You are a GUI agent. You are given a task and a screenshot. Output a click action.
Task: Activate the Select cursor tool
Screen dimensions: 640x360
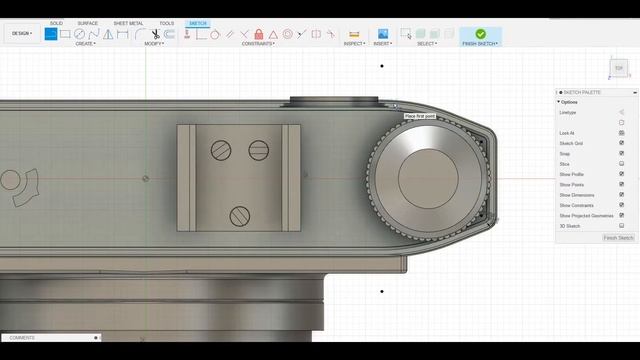pos(406,34)
